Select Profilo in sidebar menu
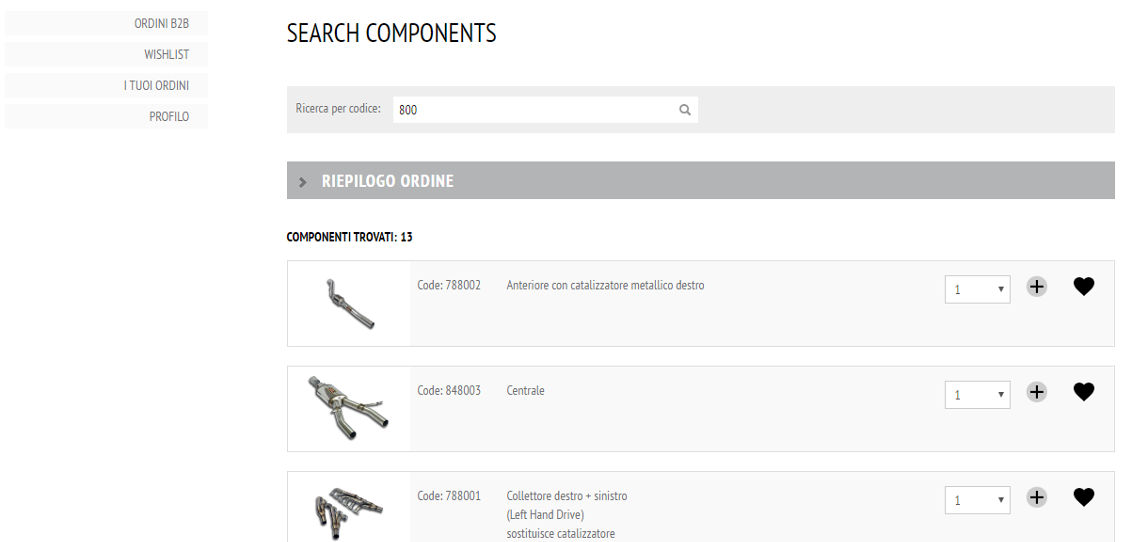Screen dimensions: 1148x542 tap(106, 116)
